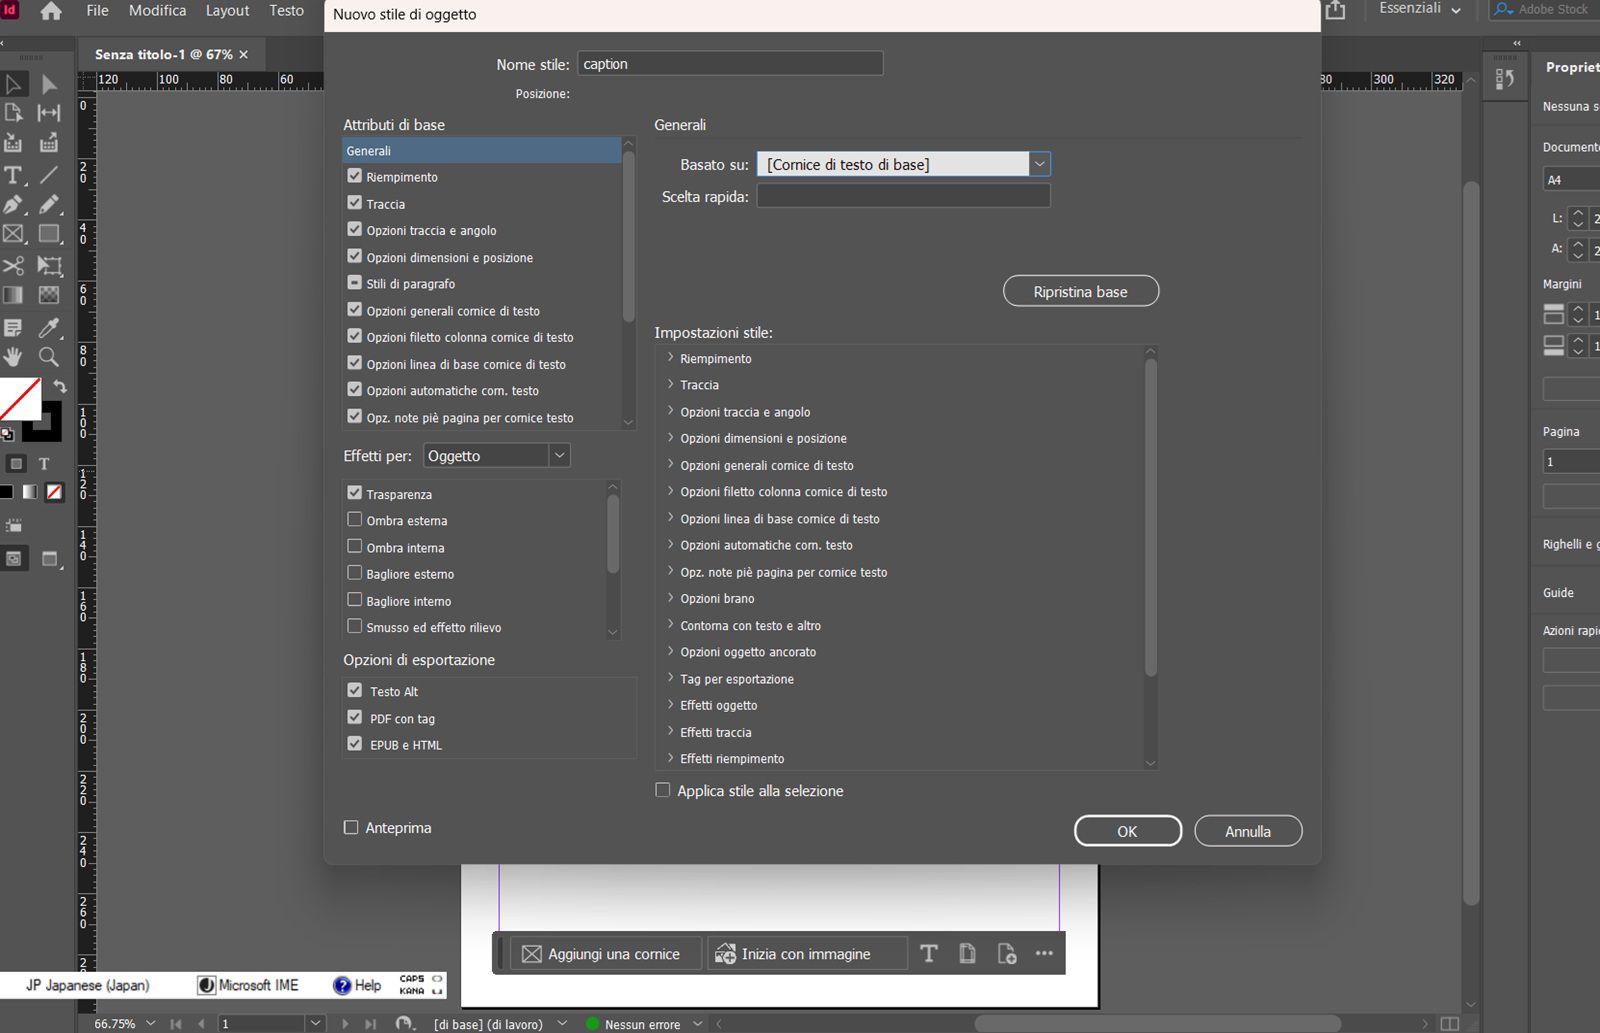Viewport: 1600px width, 1033px height.
Task: Click the Nome stile input field
Action: click(x=730, y=64)
